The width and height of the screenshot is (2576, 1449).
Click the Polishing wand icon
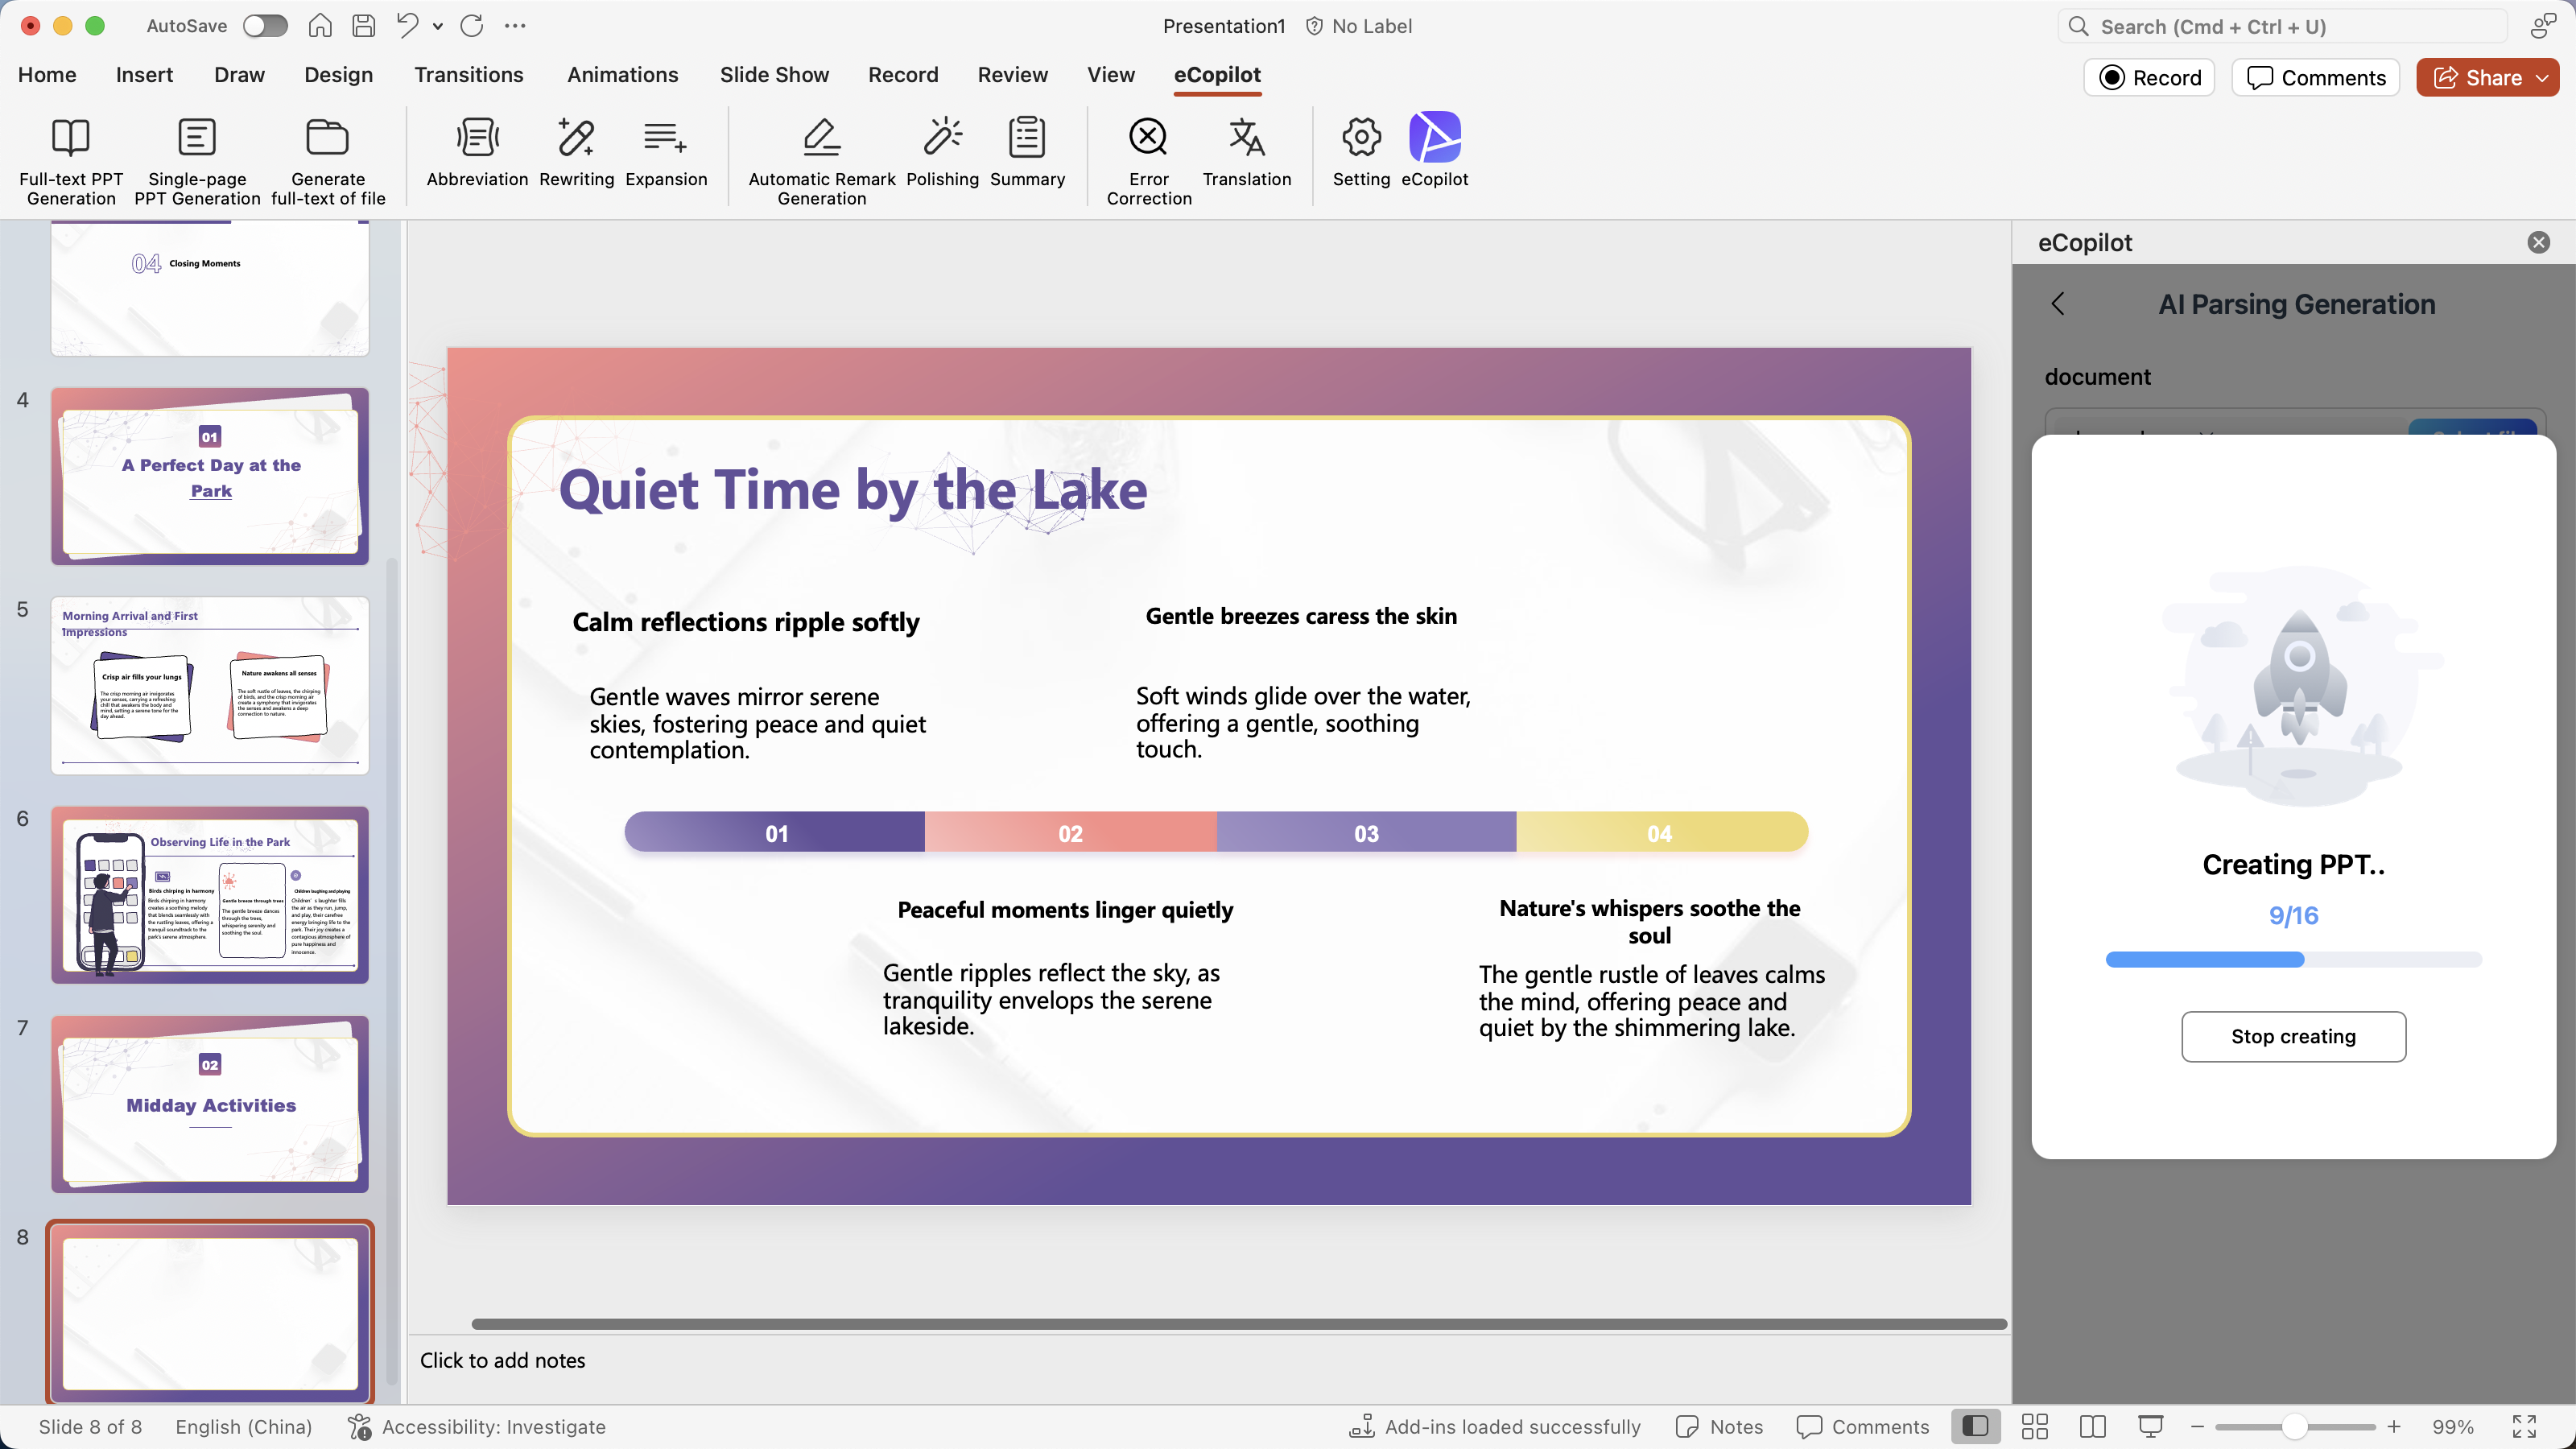click(942, 138)
